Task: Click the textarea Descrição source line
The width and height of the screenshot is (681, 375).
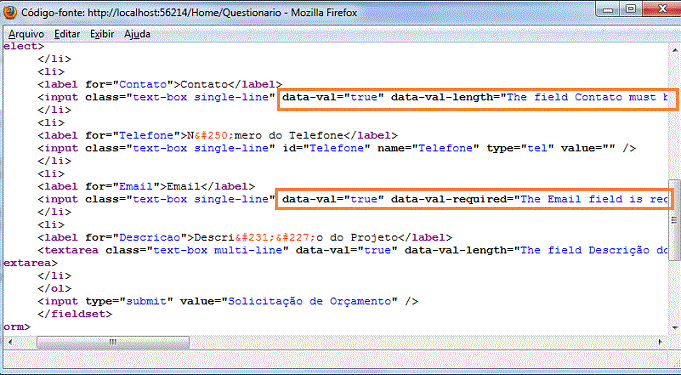Action: click(352, 250)
